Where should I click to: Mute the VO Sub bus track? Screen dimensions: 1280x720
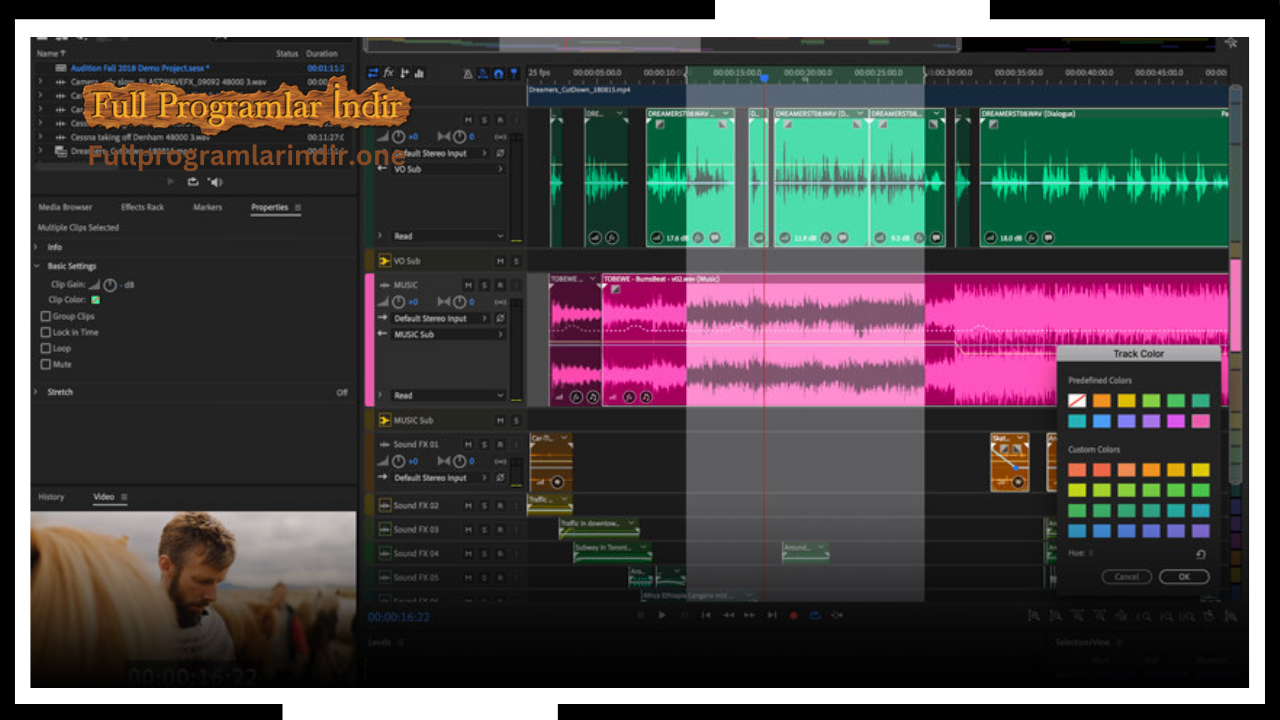click(500, 261)
